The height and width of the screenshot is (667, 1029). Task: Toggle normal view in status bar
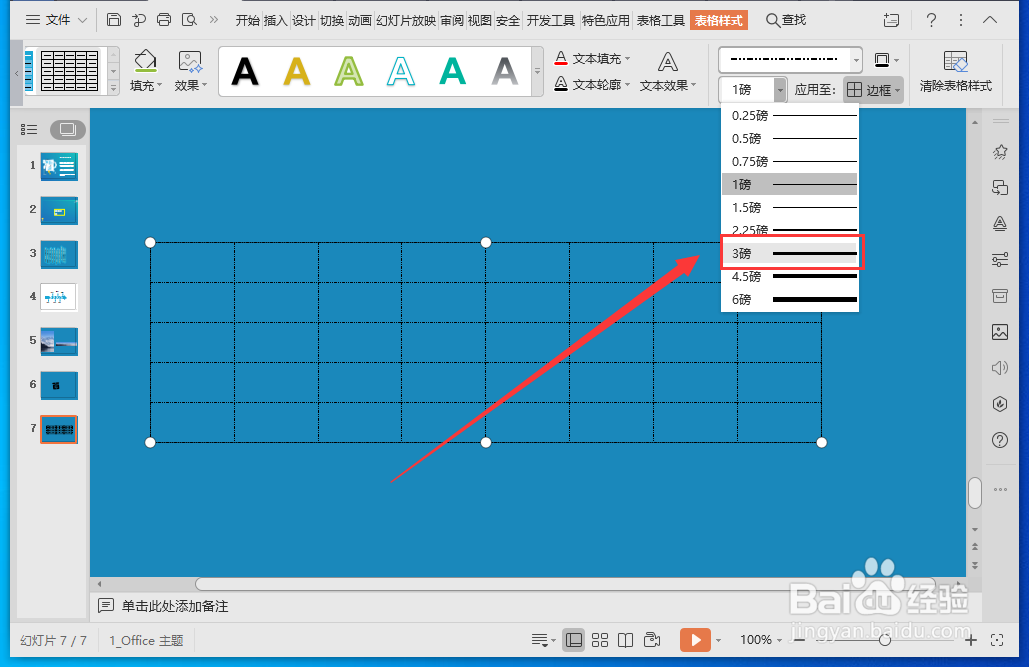point(574,639)
